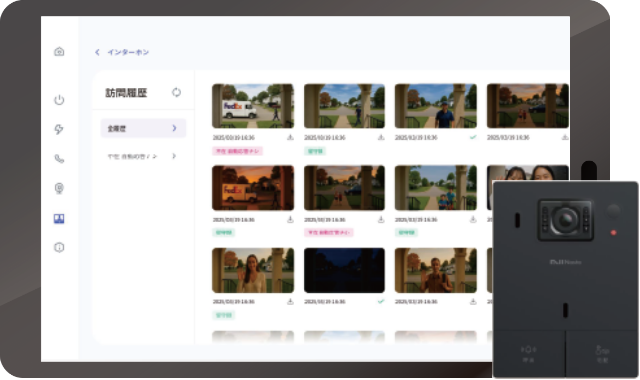Expand the 全履歴 chevron arrow
Image resolution: width=640 pixels, height=380 pixels.
pyautogui.click(x=174, y=128)
